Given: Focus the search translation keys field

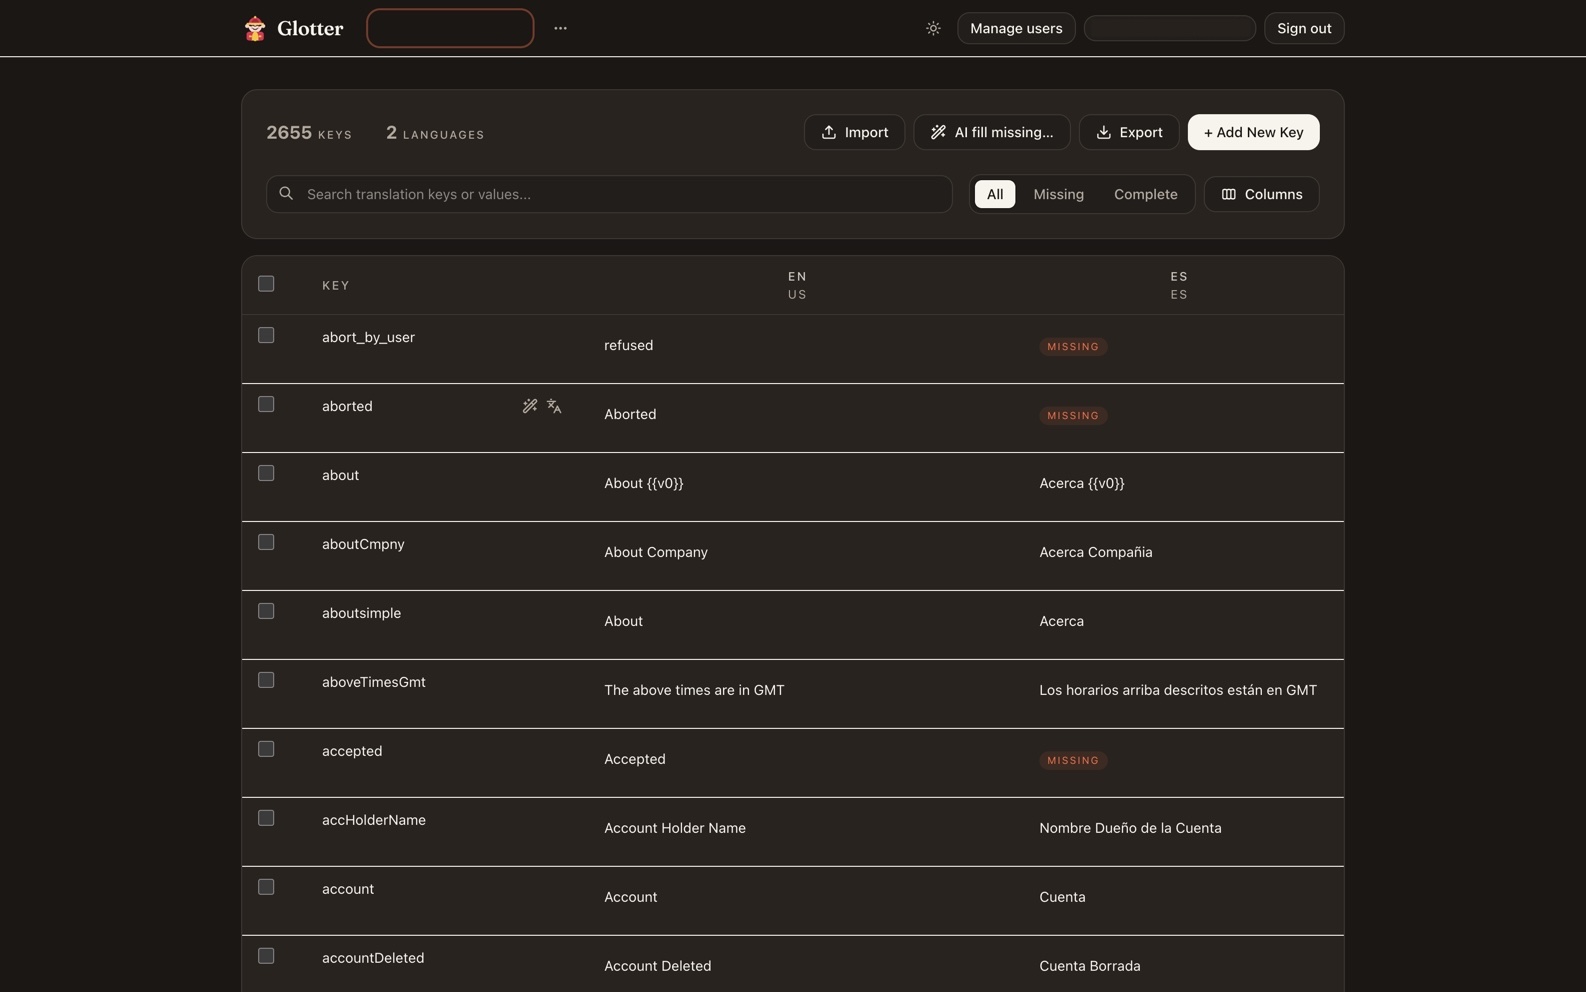Looking at the screenshot, I should (609, 194).
